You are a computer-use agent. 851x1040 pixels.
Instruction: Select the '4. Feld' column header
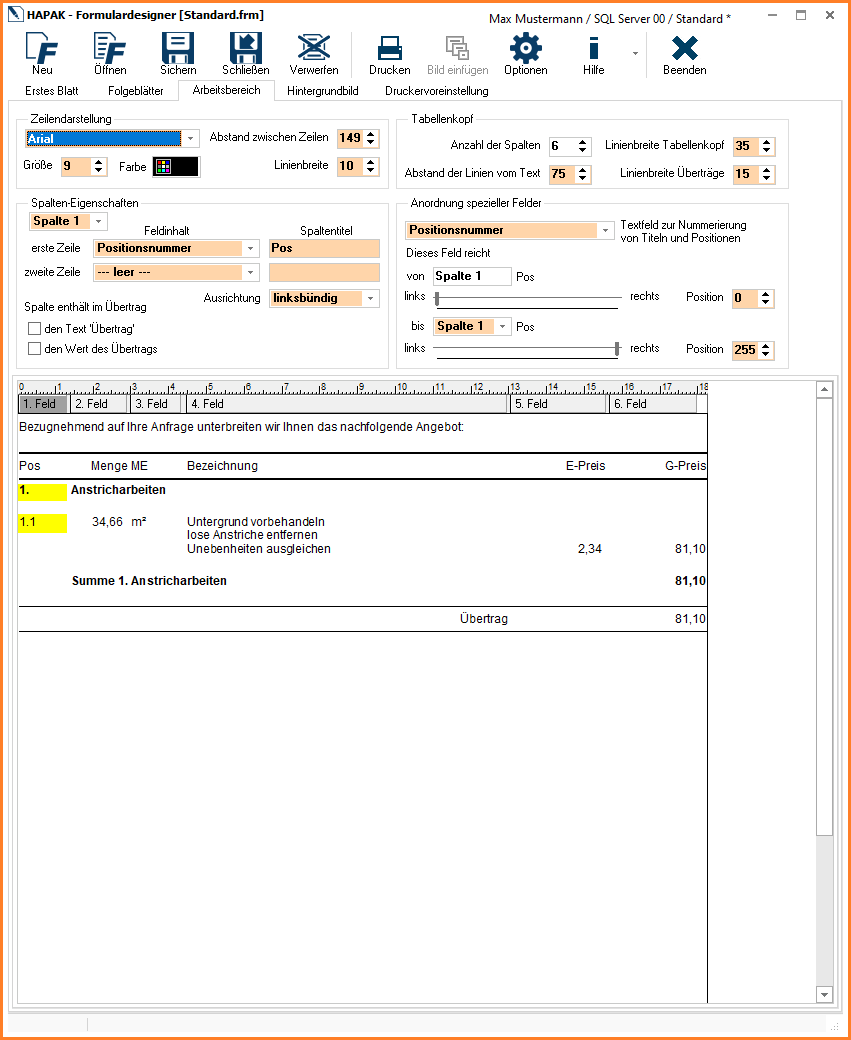347,404
